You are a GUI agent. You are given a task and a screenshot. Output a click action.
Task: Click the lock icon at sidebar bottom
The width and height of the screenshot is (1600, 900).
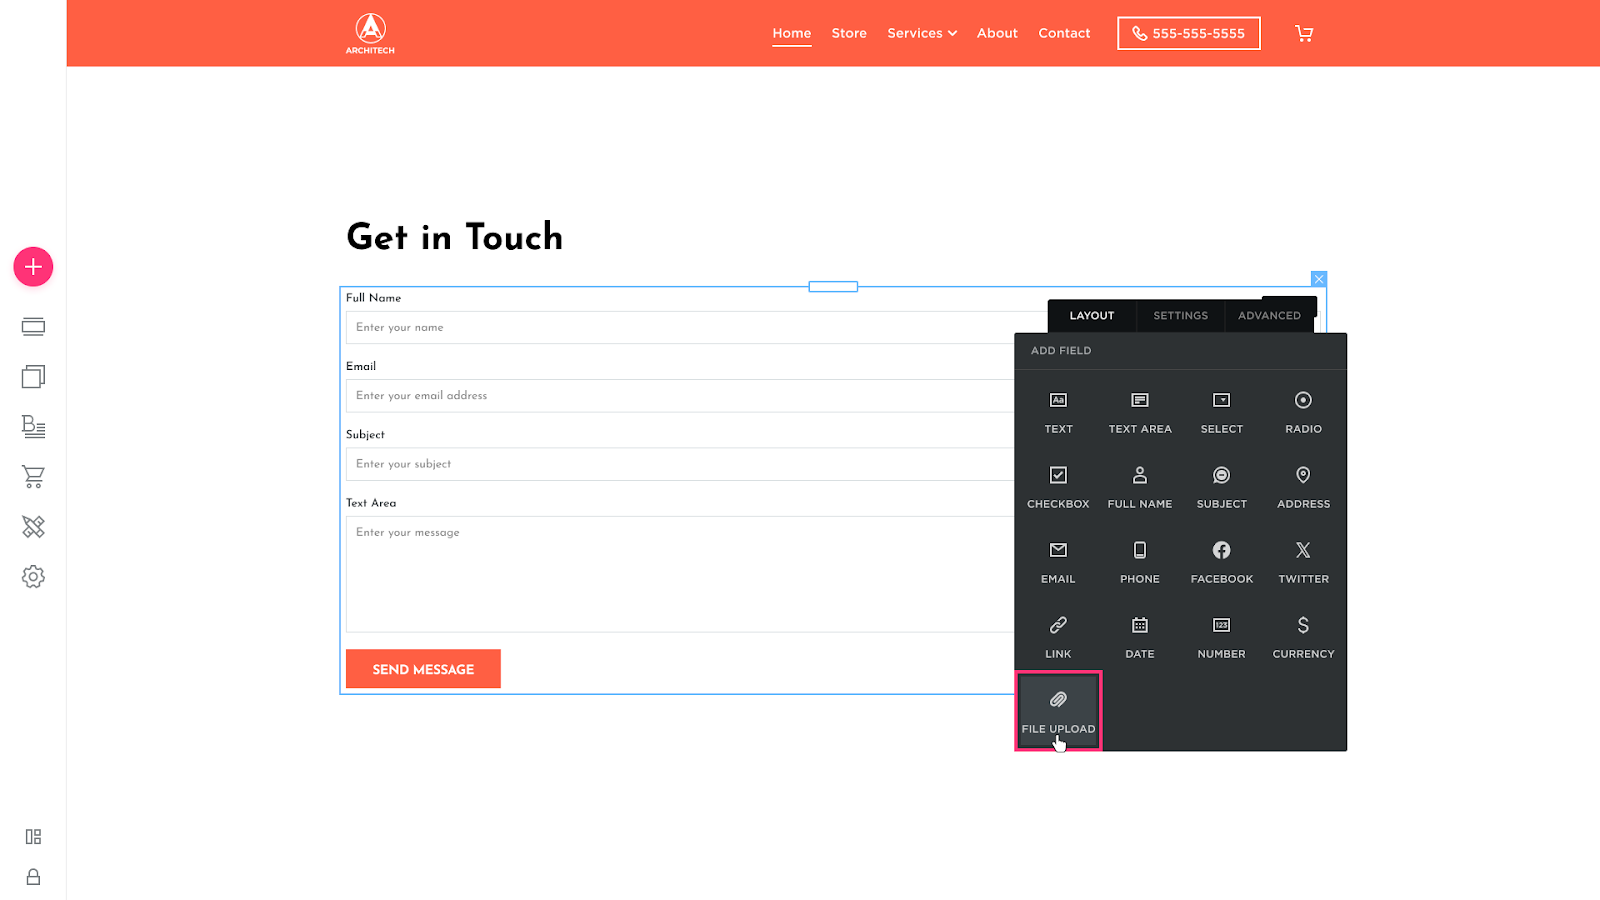[x=33, y=877]
